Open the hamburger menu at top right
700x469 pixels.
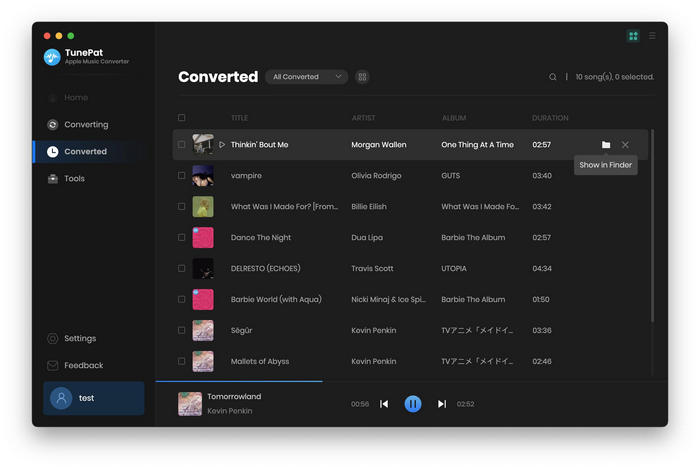[x=652, y=36]
